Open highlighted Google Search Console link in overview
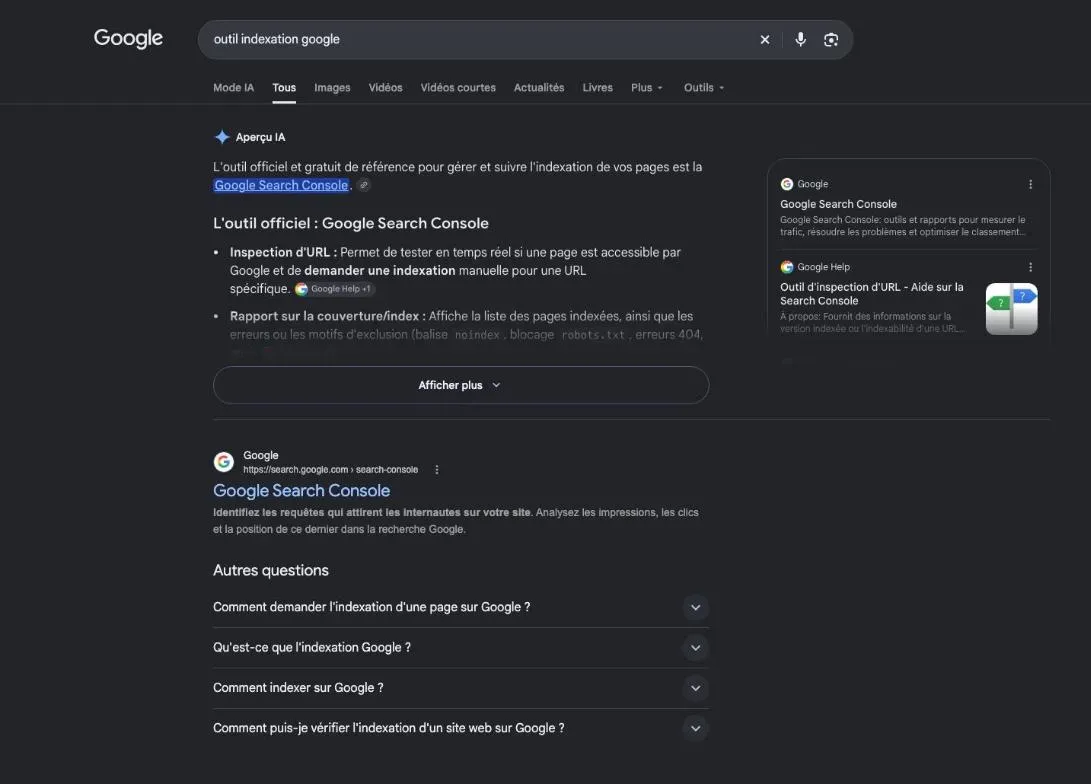1091x784 pixels. tap(281, 185)
